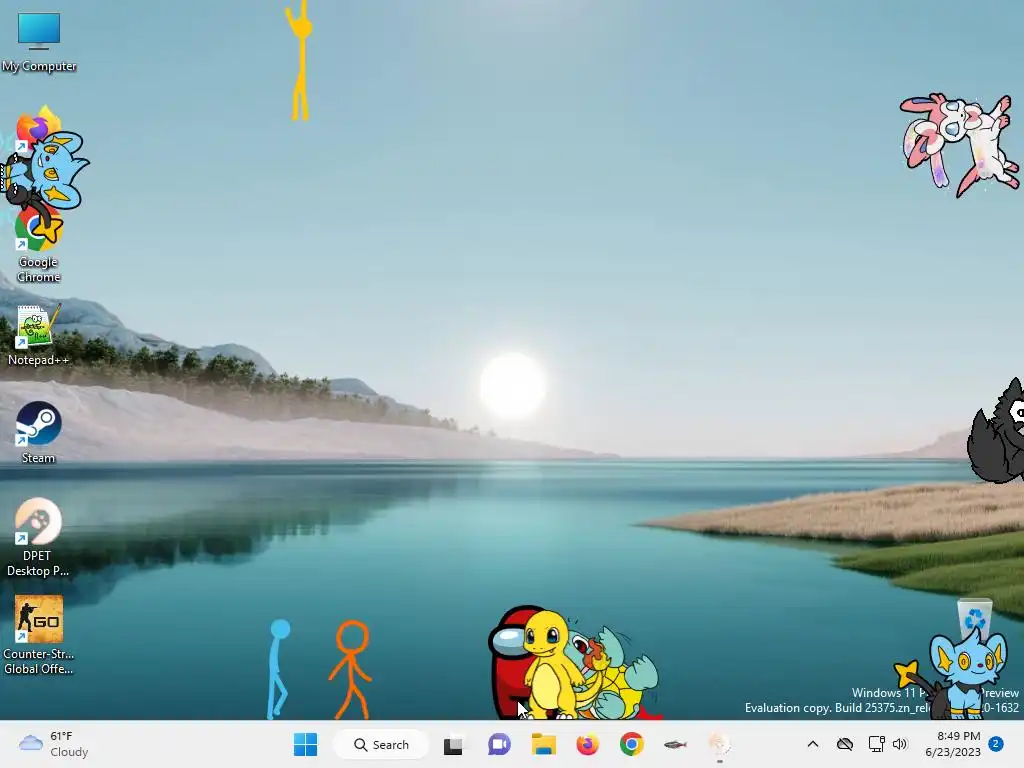Image resolution: width=1024 pixels, height=768 pixels.
Task: Open the network status tray icon
Action: (876, 744)
